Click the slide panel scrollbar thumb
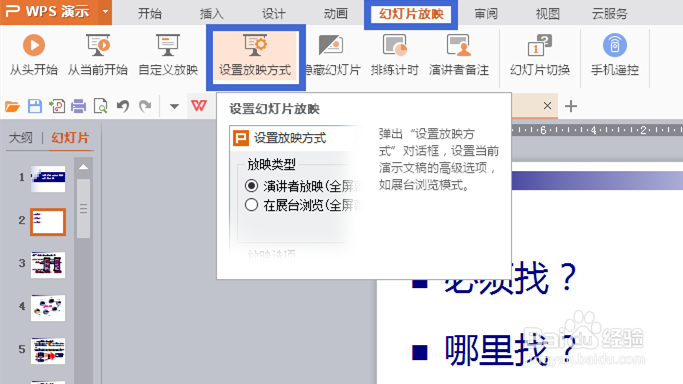This screenshot has width=683, height=384. coord(84,209)
